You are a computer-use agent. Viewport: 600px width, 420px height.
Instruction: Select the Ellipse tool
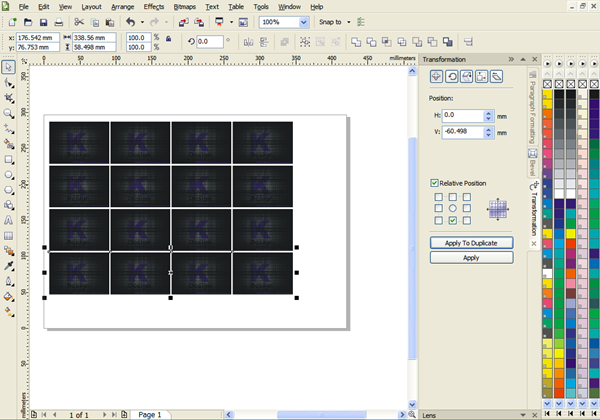[x=8, y=175]
